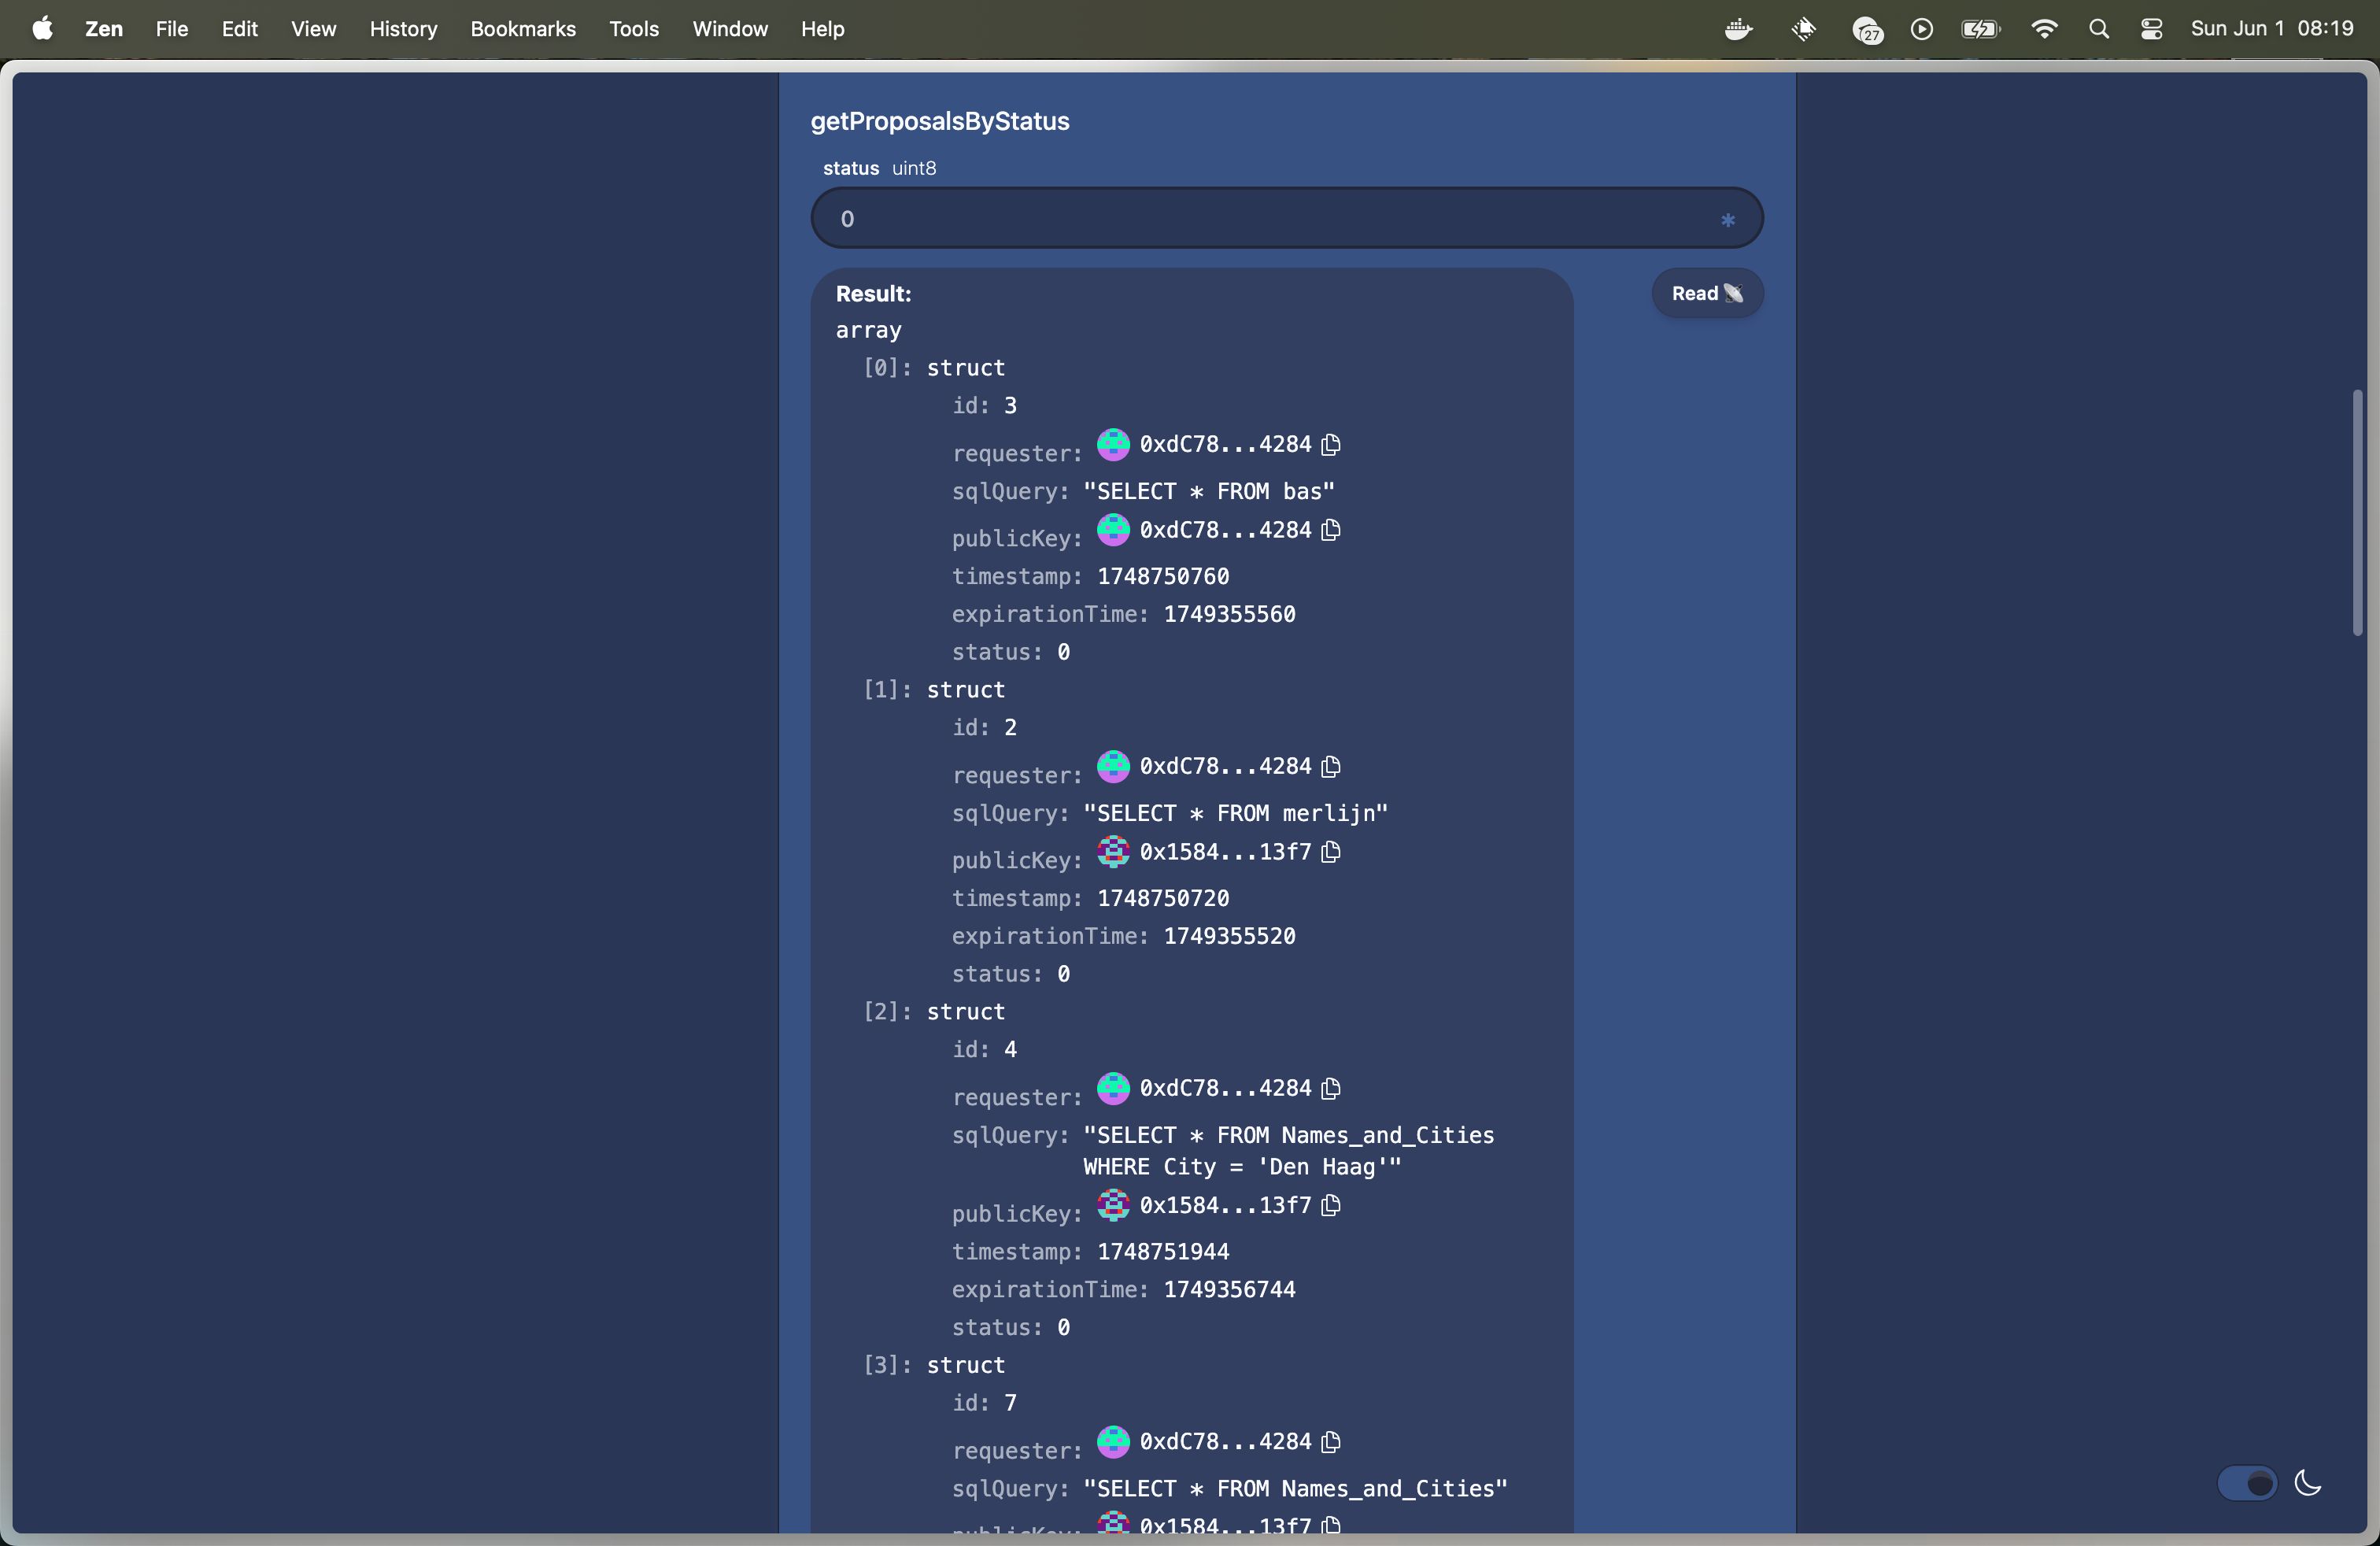
Task: Click publicKey address 0x1584...13f7 in struct [1]
Action: [1225, 852]
